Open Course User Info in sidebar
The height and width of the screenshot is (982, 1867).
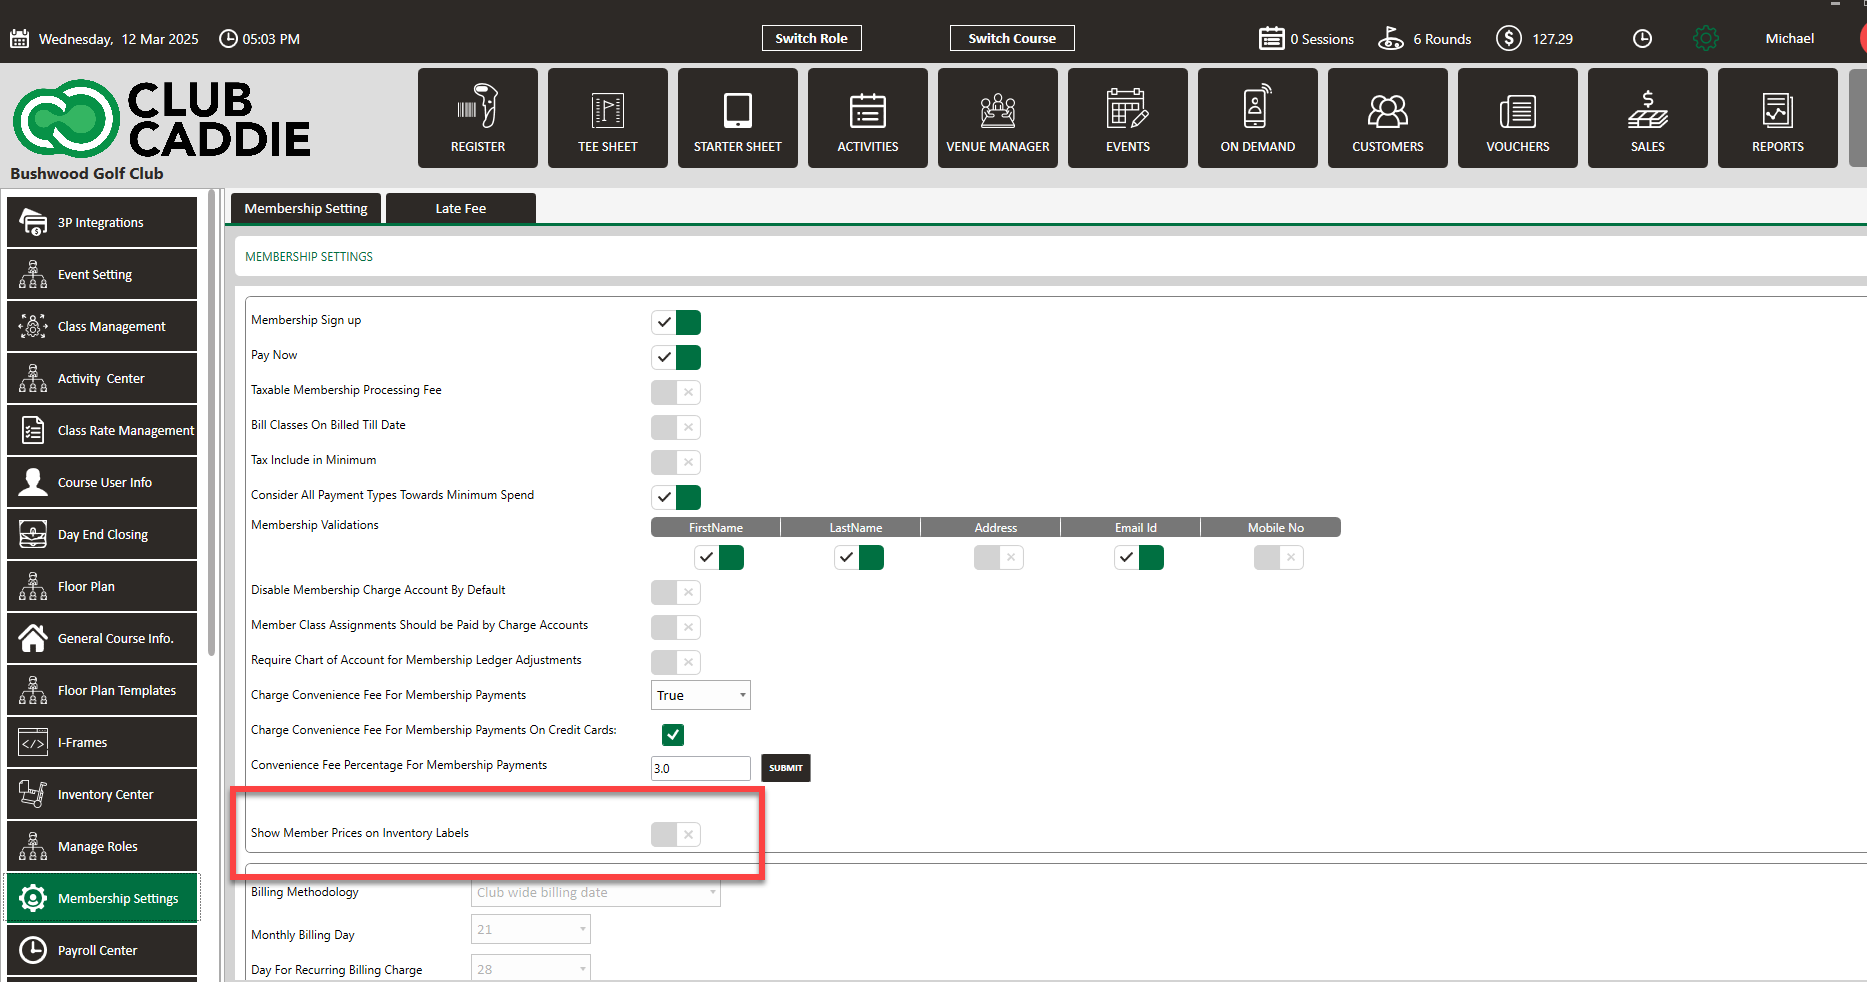102,482
